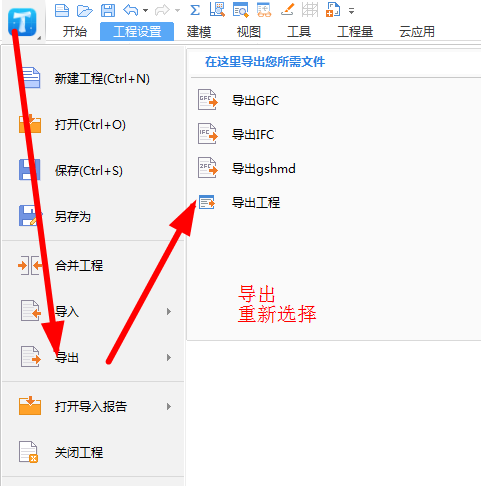Choose 导出GFC option

coord(256,100)
